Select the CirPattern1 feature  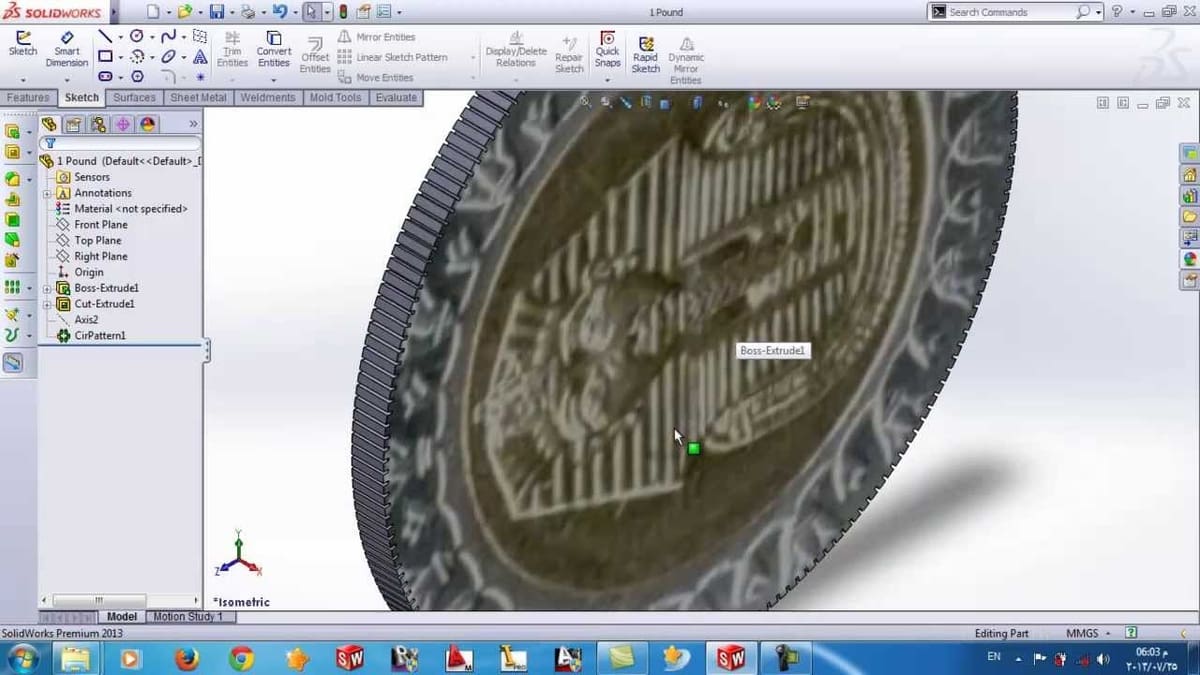coord(100,336)
